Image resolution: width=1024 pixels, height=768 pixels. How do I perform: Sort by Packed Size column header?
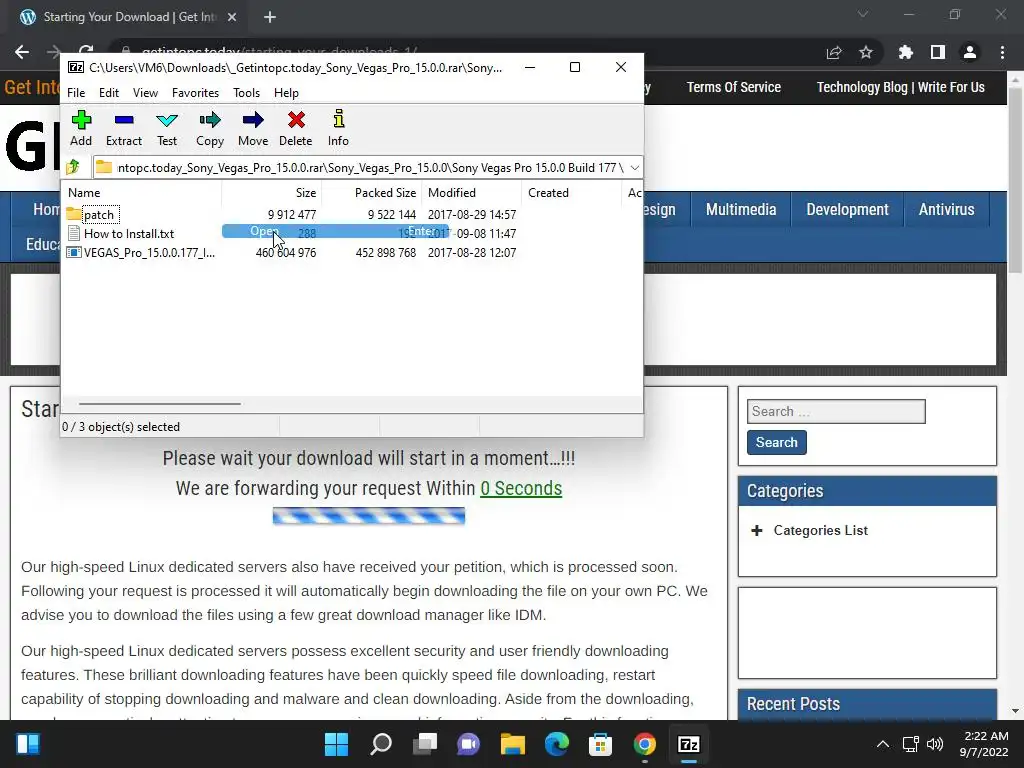372,193
